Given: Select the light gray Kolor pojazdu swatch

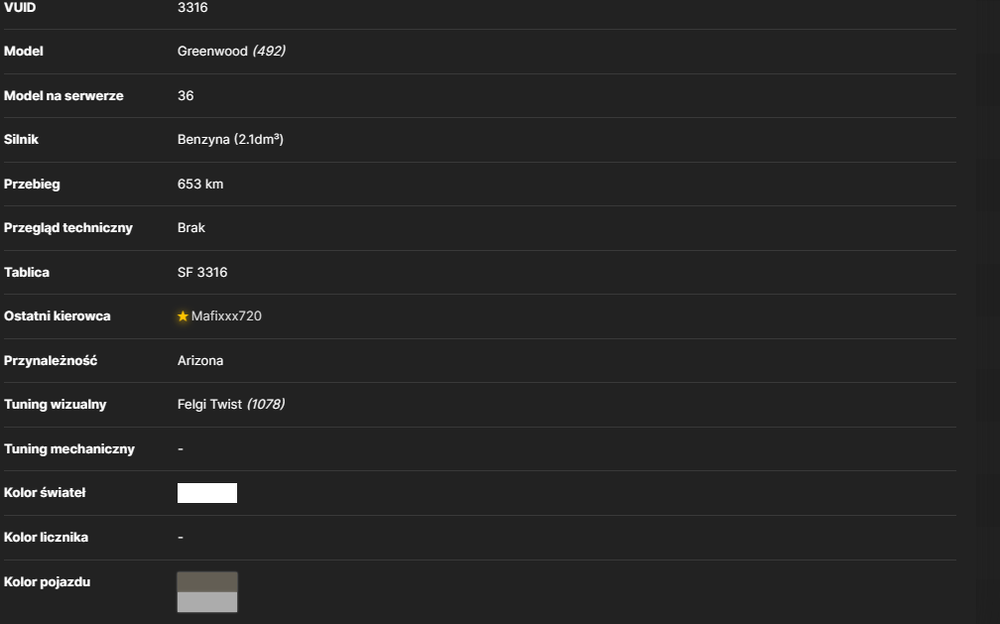Looking at the screenshot, I should coord(207,602).
